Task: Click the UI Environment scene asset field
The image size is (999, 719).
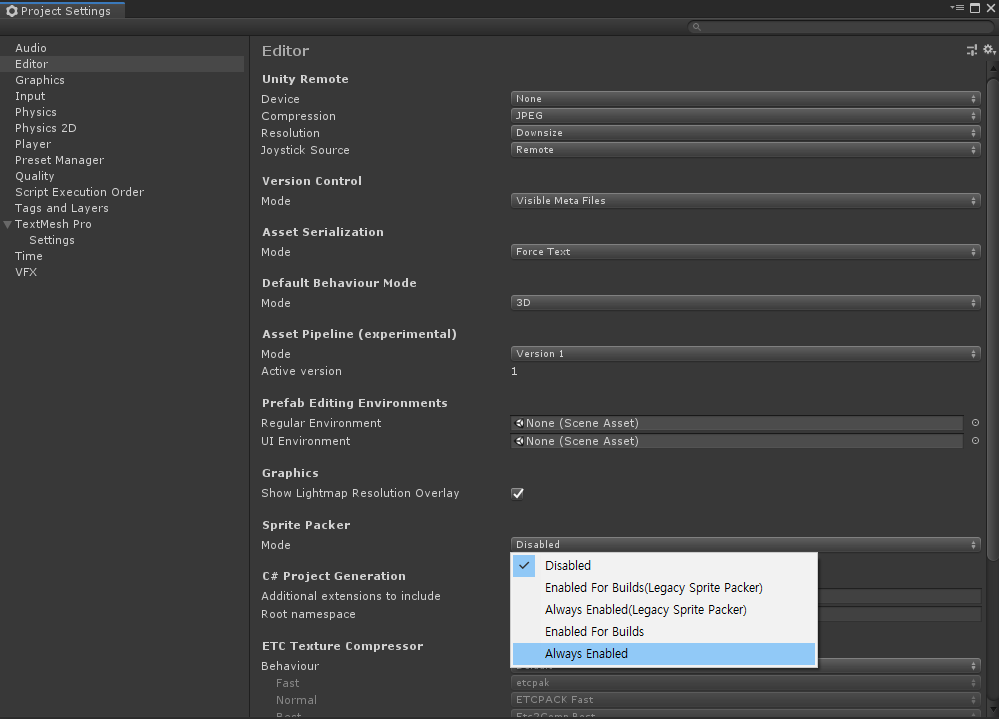Action: 737,441
